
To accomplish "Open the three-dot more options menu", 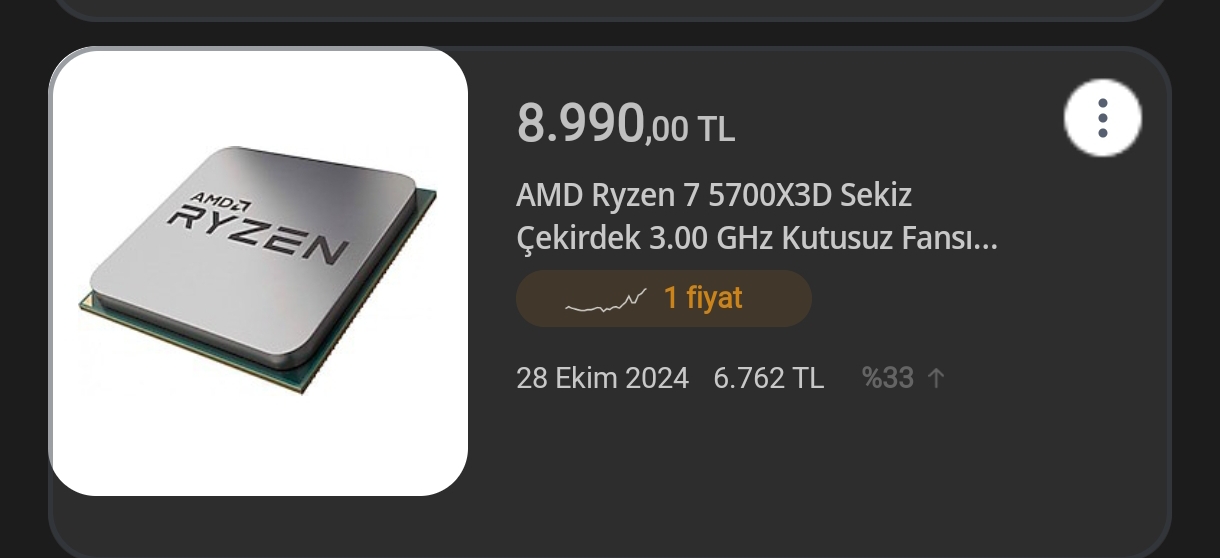I will [1102, 118].
